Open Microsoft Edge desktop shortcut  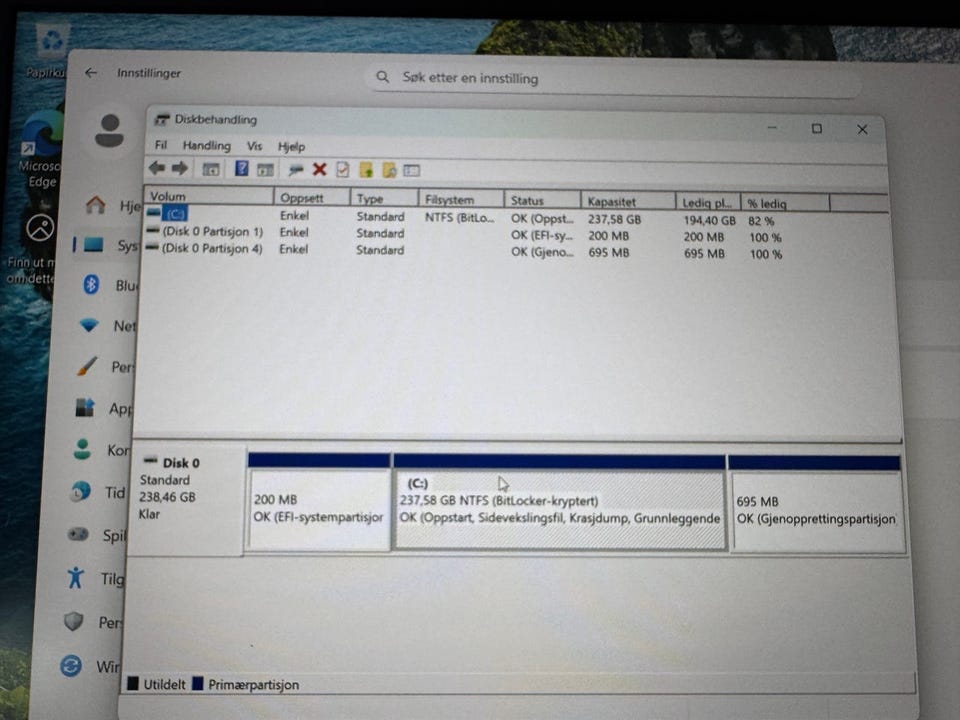tap(42, 150)
